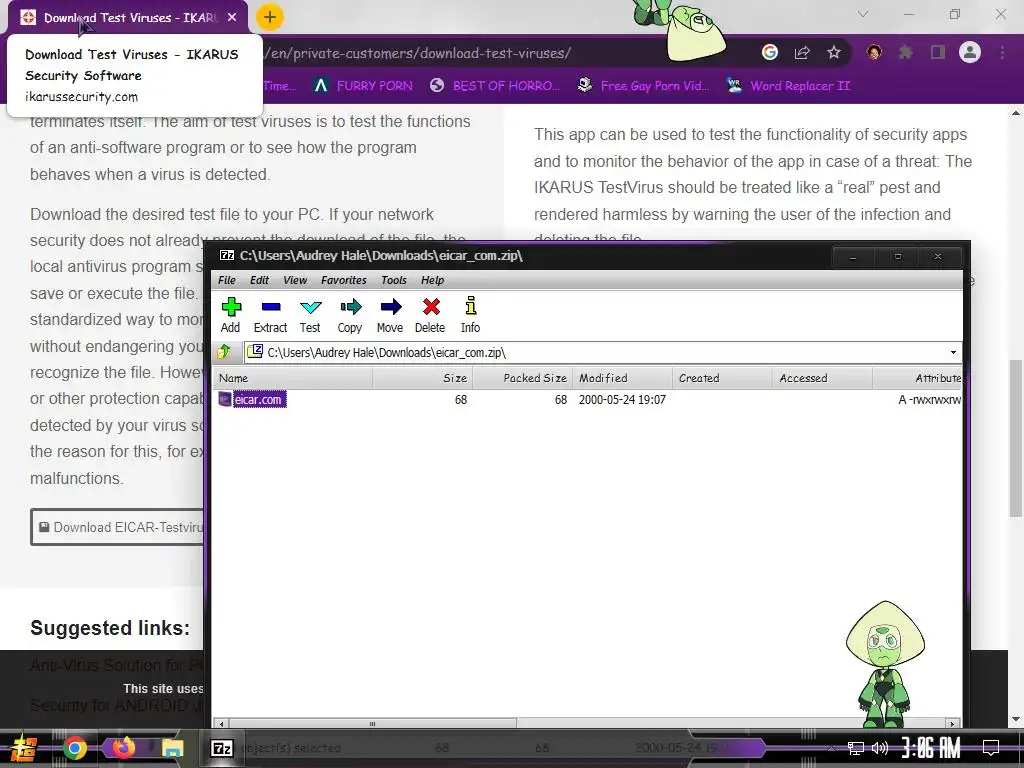Open the Info tool in 7-Zip
1024x768 pixels.
click(470, 315)
